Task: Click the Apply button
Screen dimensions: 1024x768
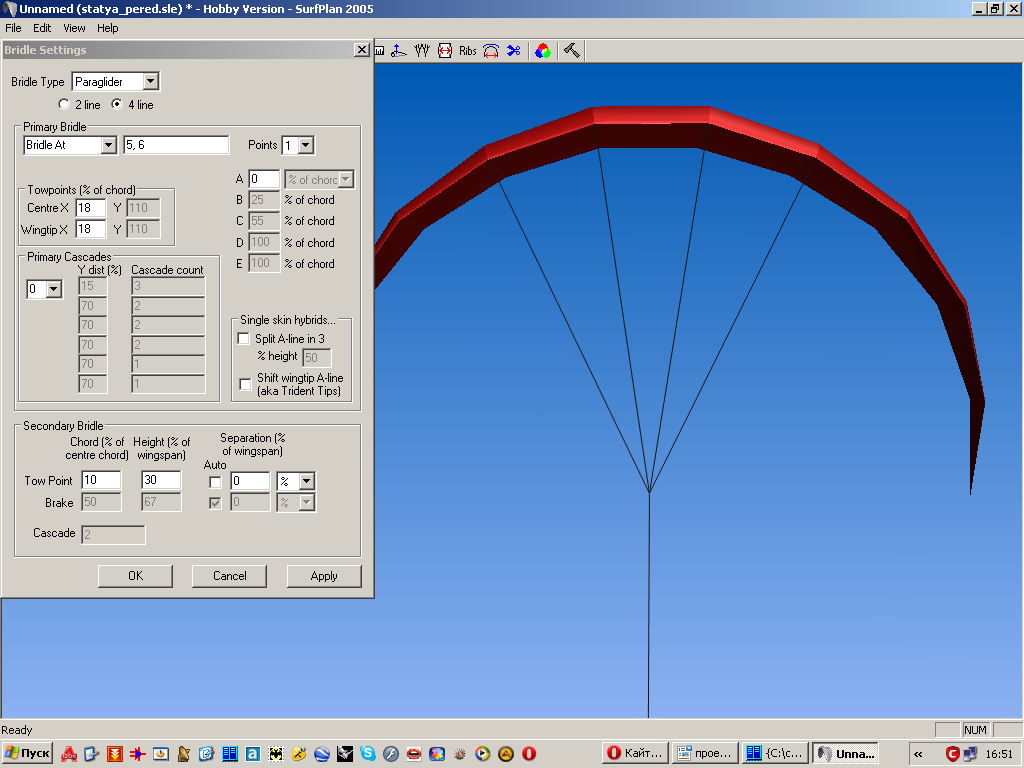Action: (x=324, y=576)
